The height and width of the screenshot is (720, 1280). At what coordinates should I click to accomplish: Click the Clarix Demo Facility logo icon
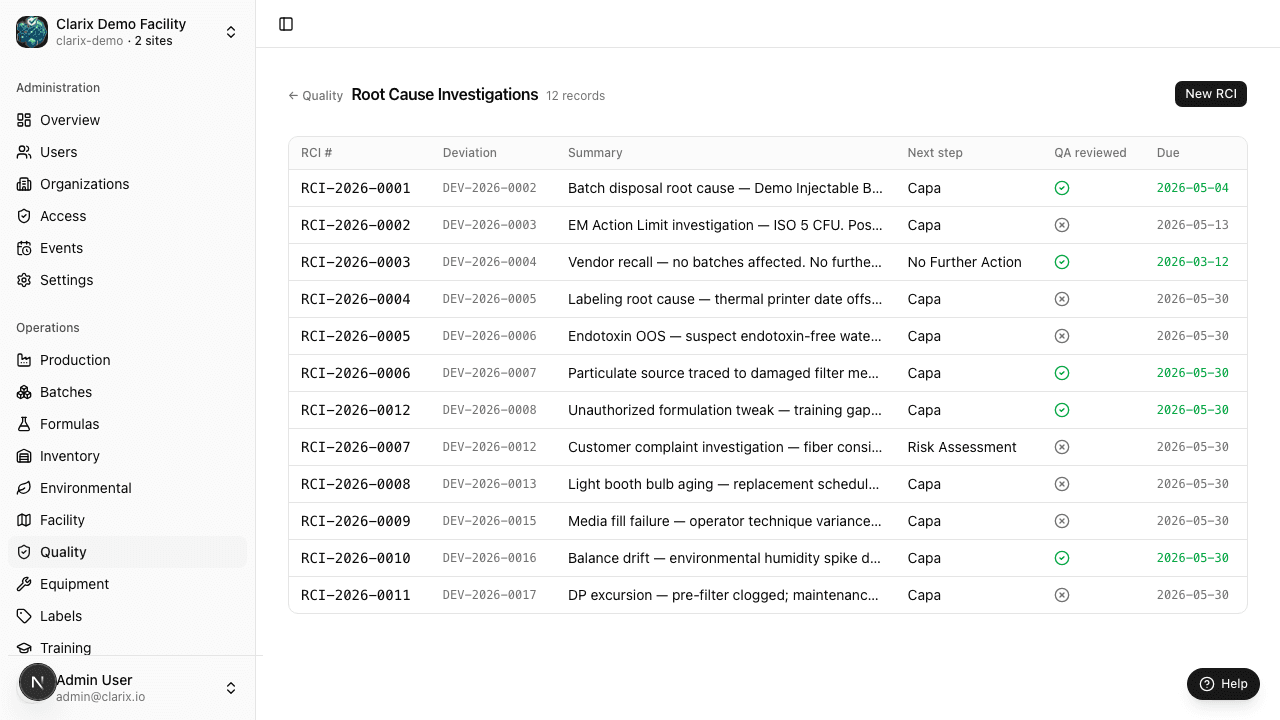click(32, 32)
